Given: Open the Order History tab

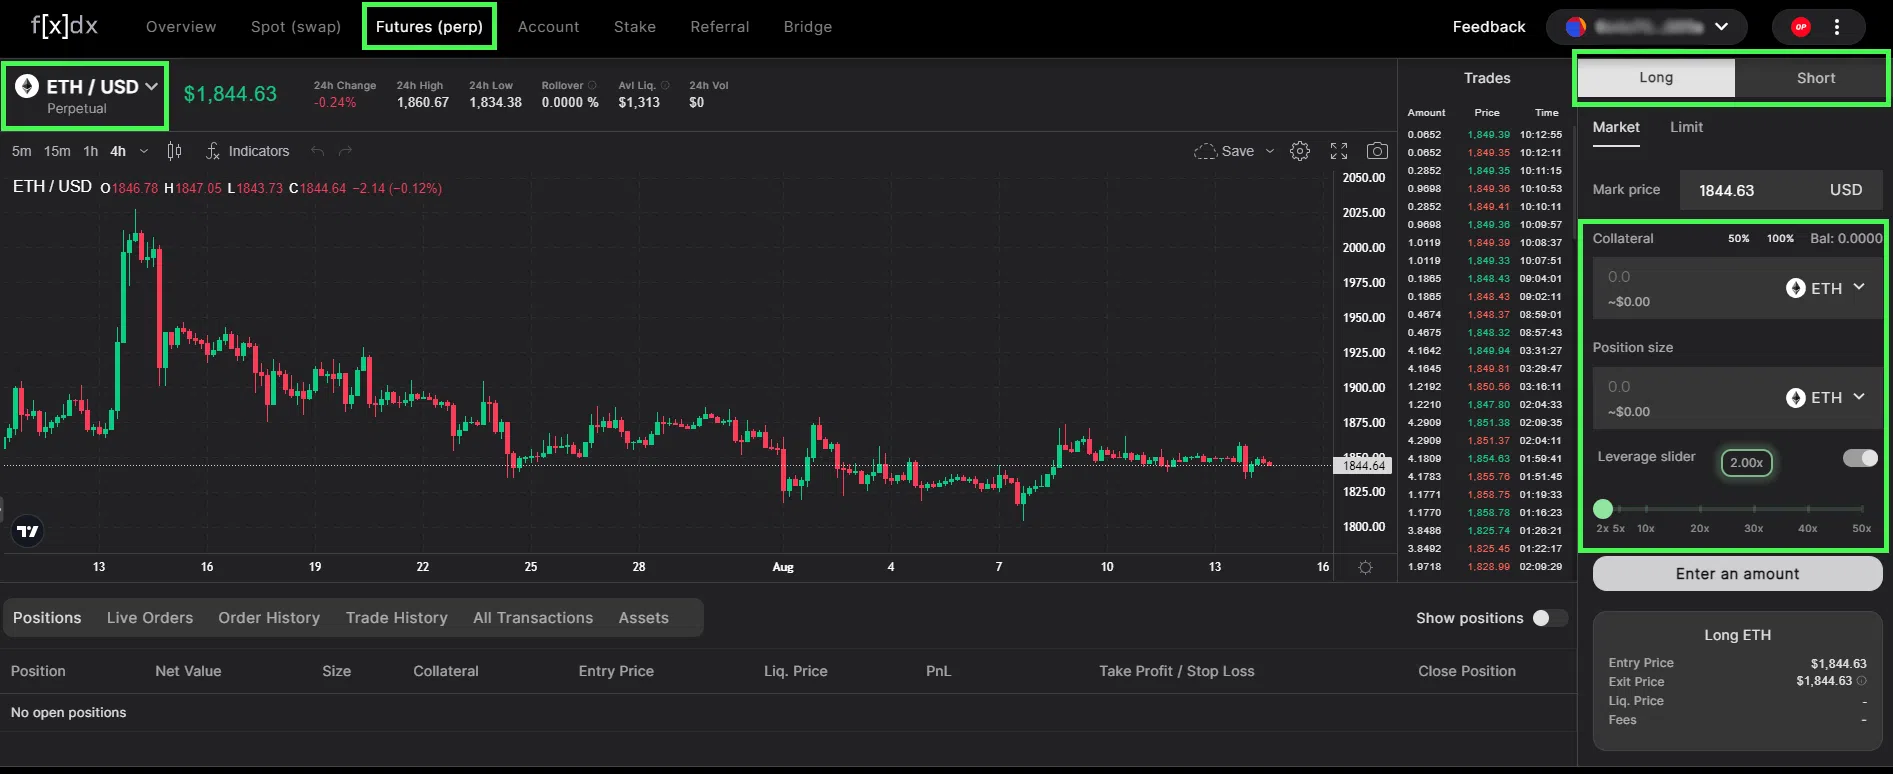Looking at the screenshot, I should point(269,618).
